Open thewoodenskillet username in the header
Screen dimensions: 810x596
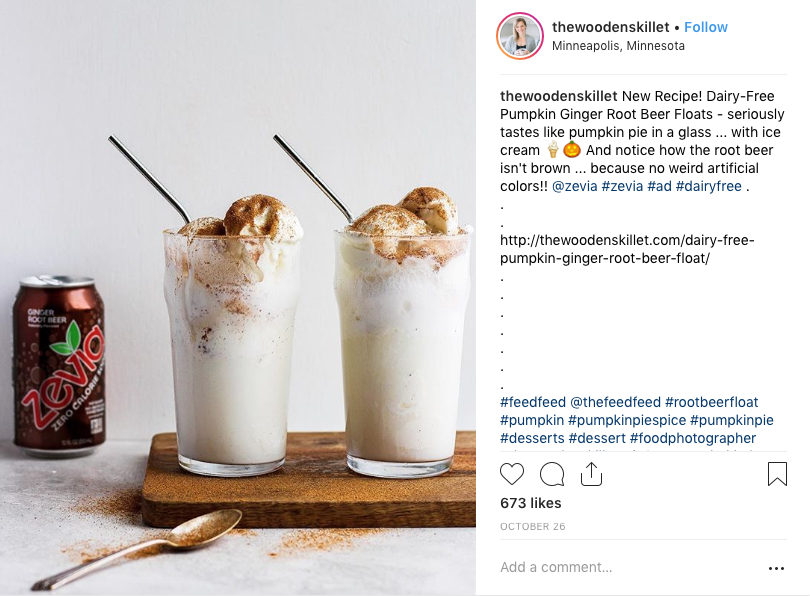[x=611, y=27]
